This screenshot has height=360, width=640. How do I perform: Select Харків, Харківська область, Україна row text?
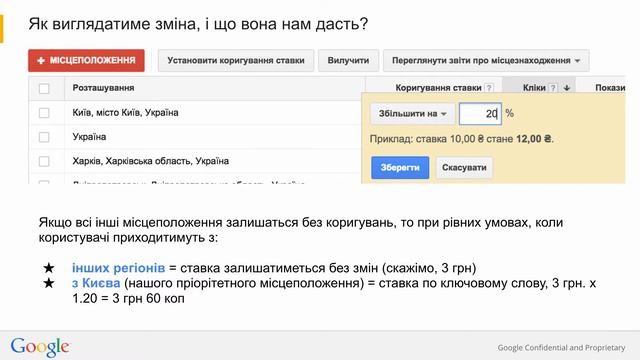(151, 161)
